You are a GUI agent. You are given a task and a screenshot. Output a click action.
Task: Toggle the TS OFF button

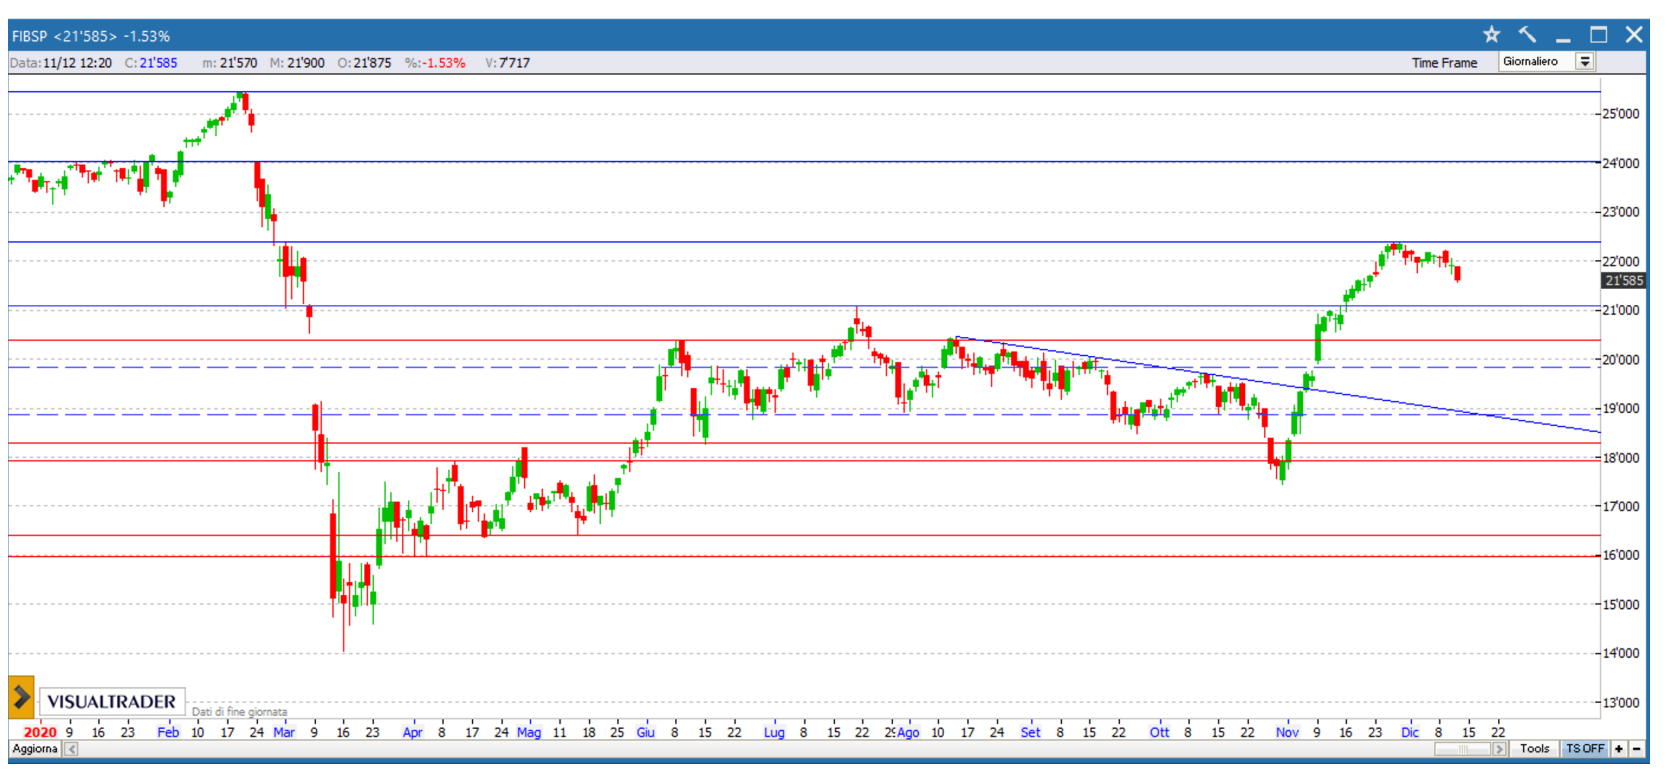(x=1584, y=749)
